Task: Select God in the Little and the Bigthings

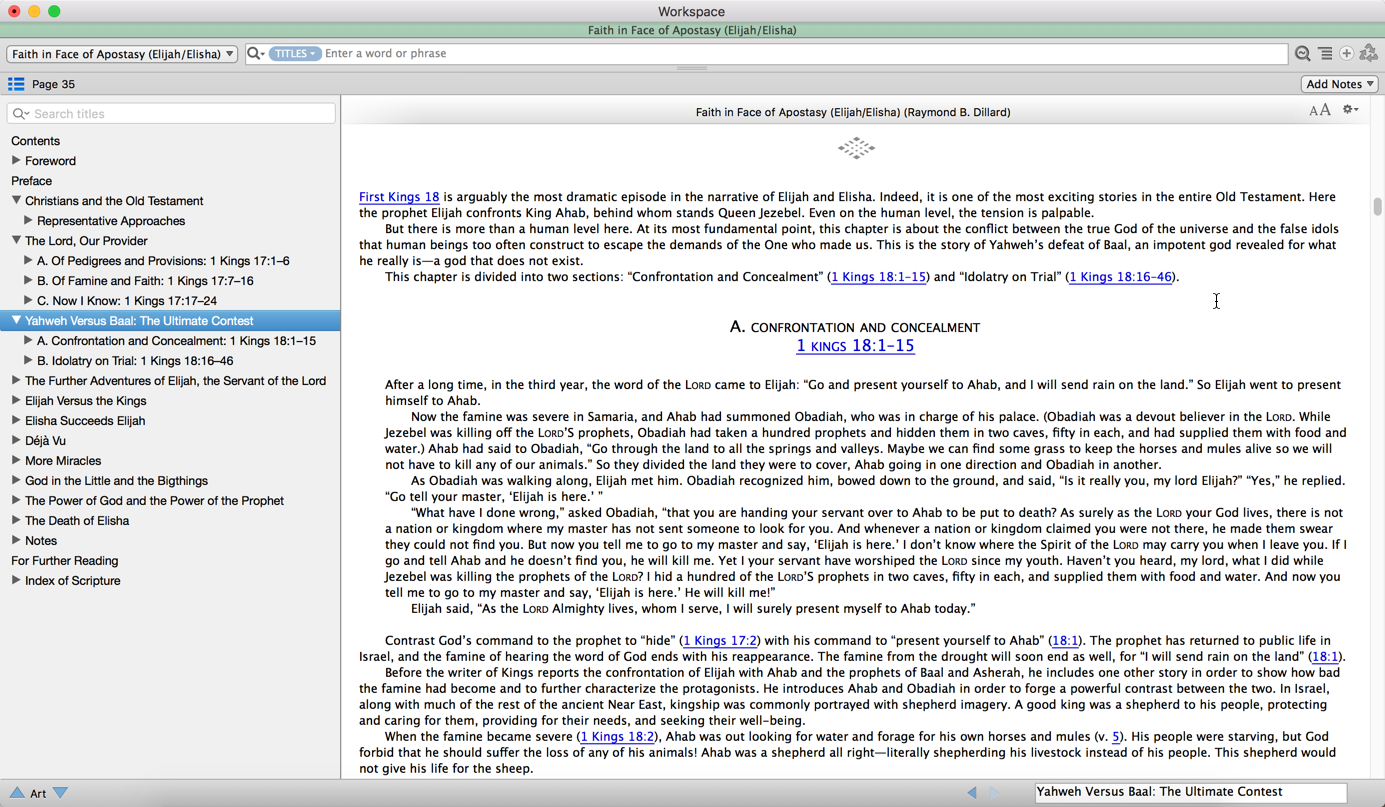Action: pos(116,481)
